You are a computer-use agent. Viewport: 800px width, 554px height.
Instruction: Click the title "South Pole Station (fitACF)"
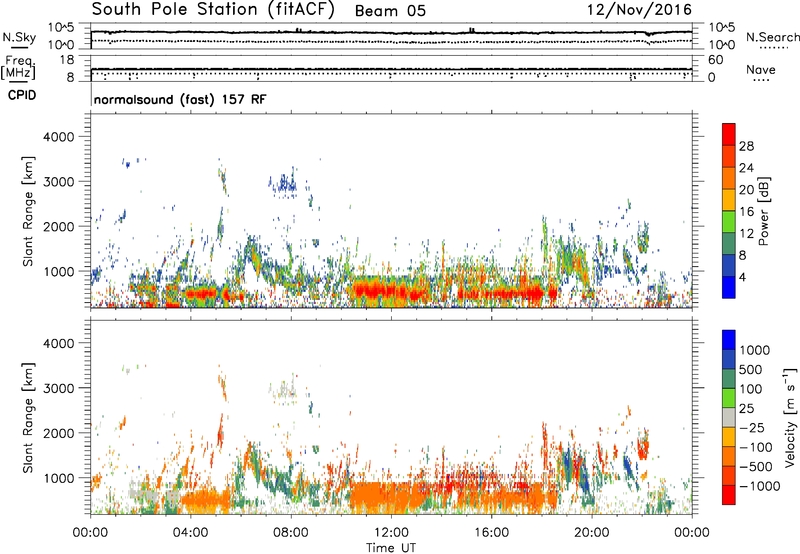(213, 10)
